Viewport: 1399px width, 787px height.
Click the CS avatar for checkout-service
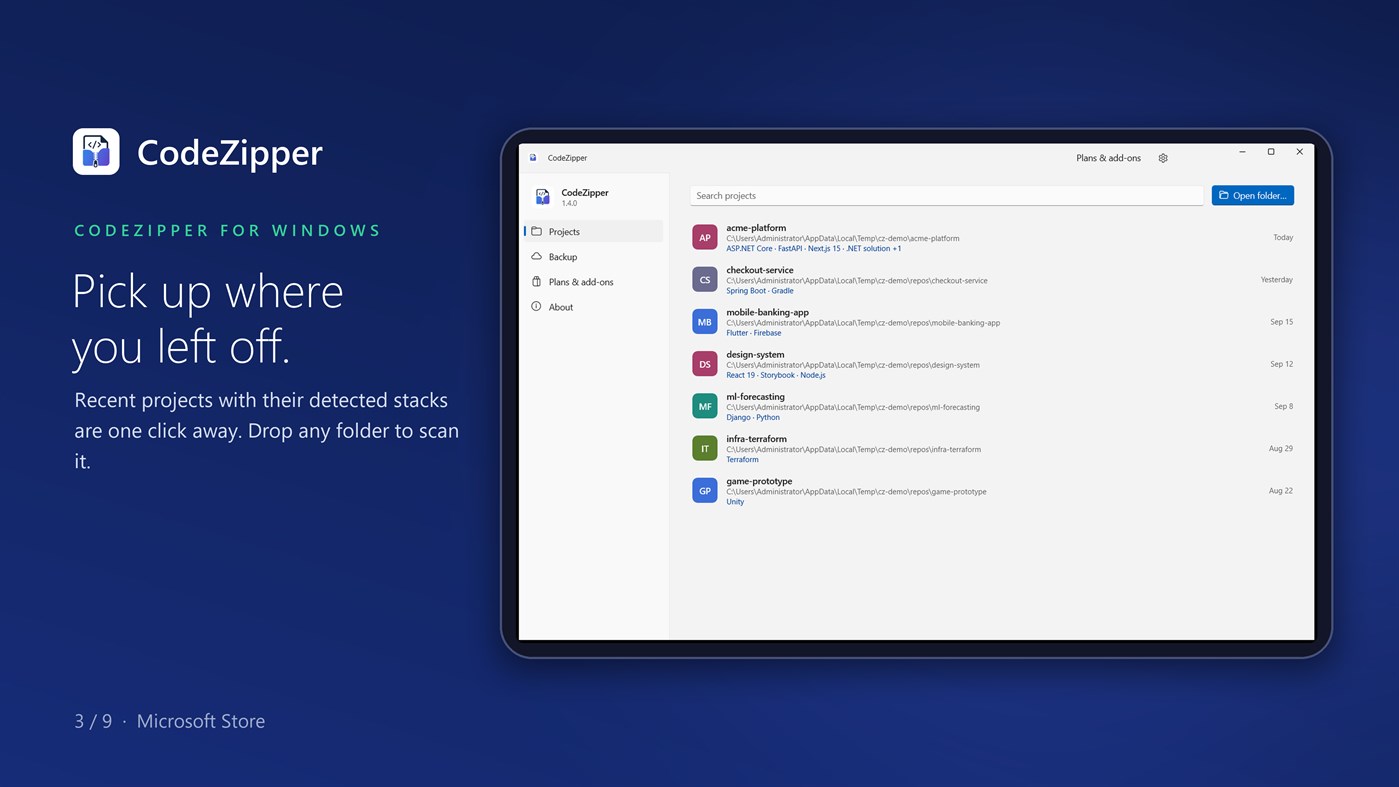pyautogui.click(x=705, y=279)
